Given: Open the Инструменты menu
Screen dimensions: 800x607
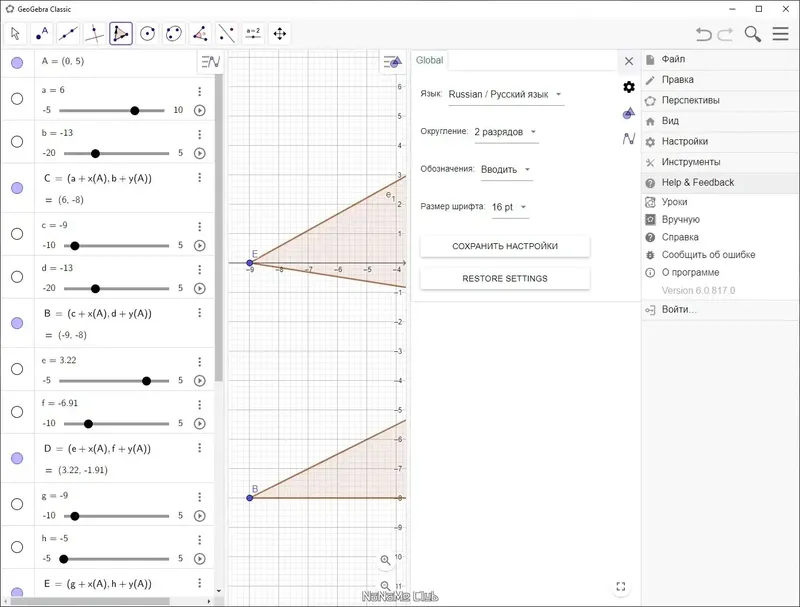Looking at the screenshot, I should pyautogui.click(x=719, y=162).
